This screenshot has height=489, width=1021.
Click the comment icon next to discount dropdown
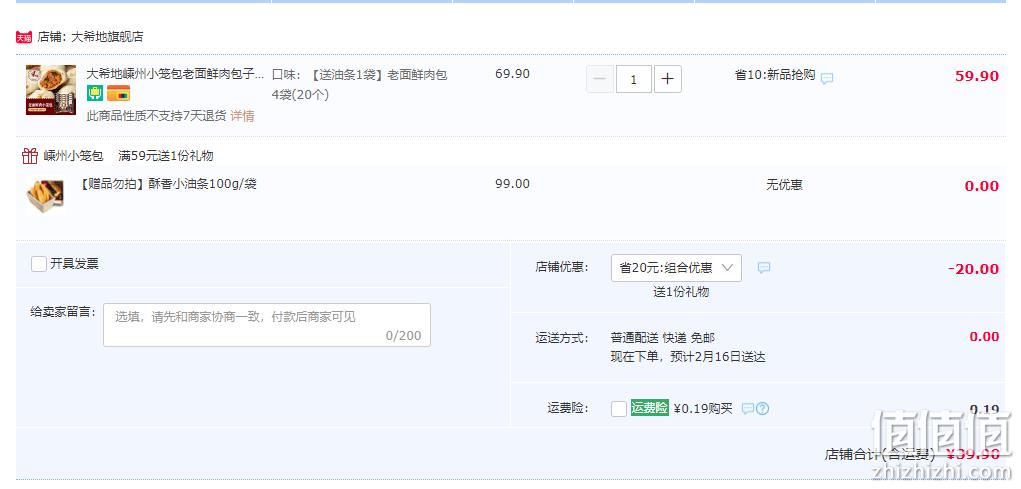click(764, 268)
